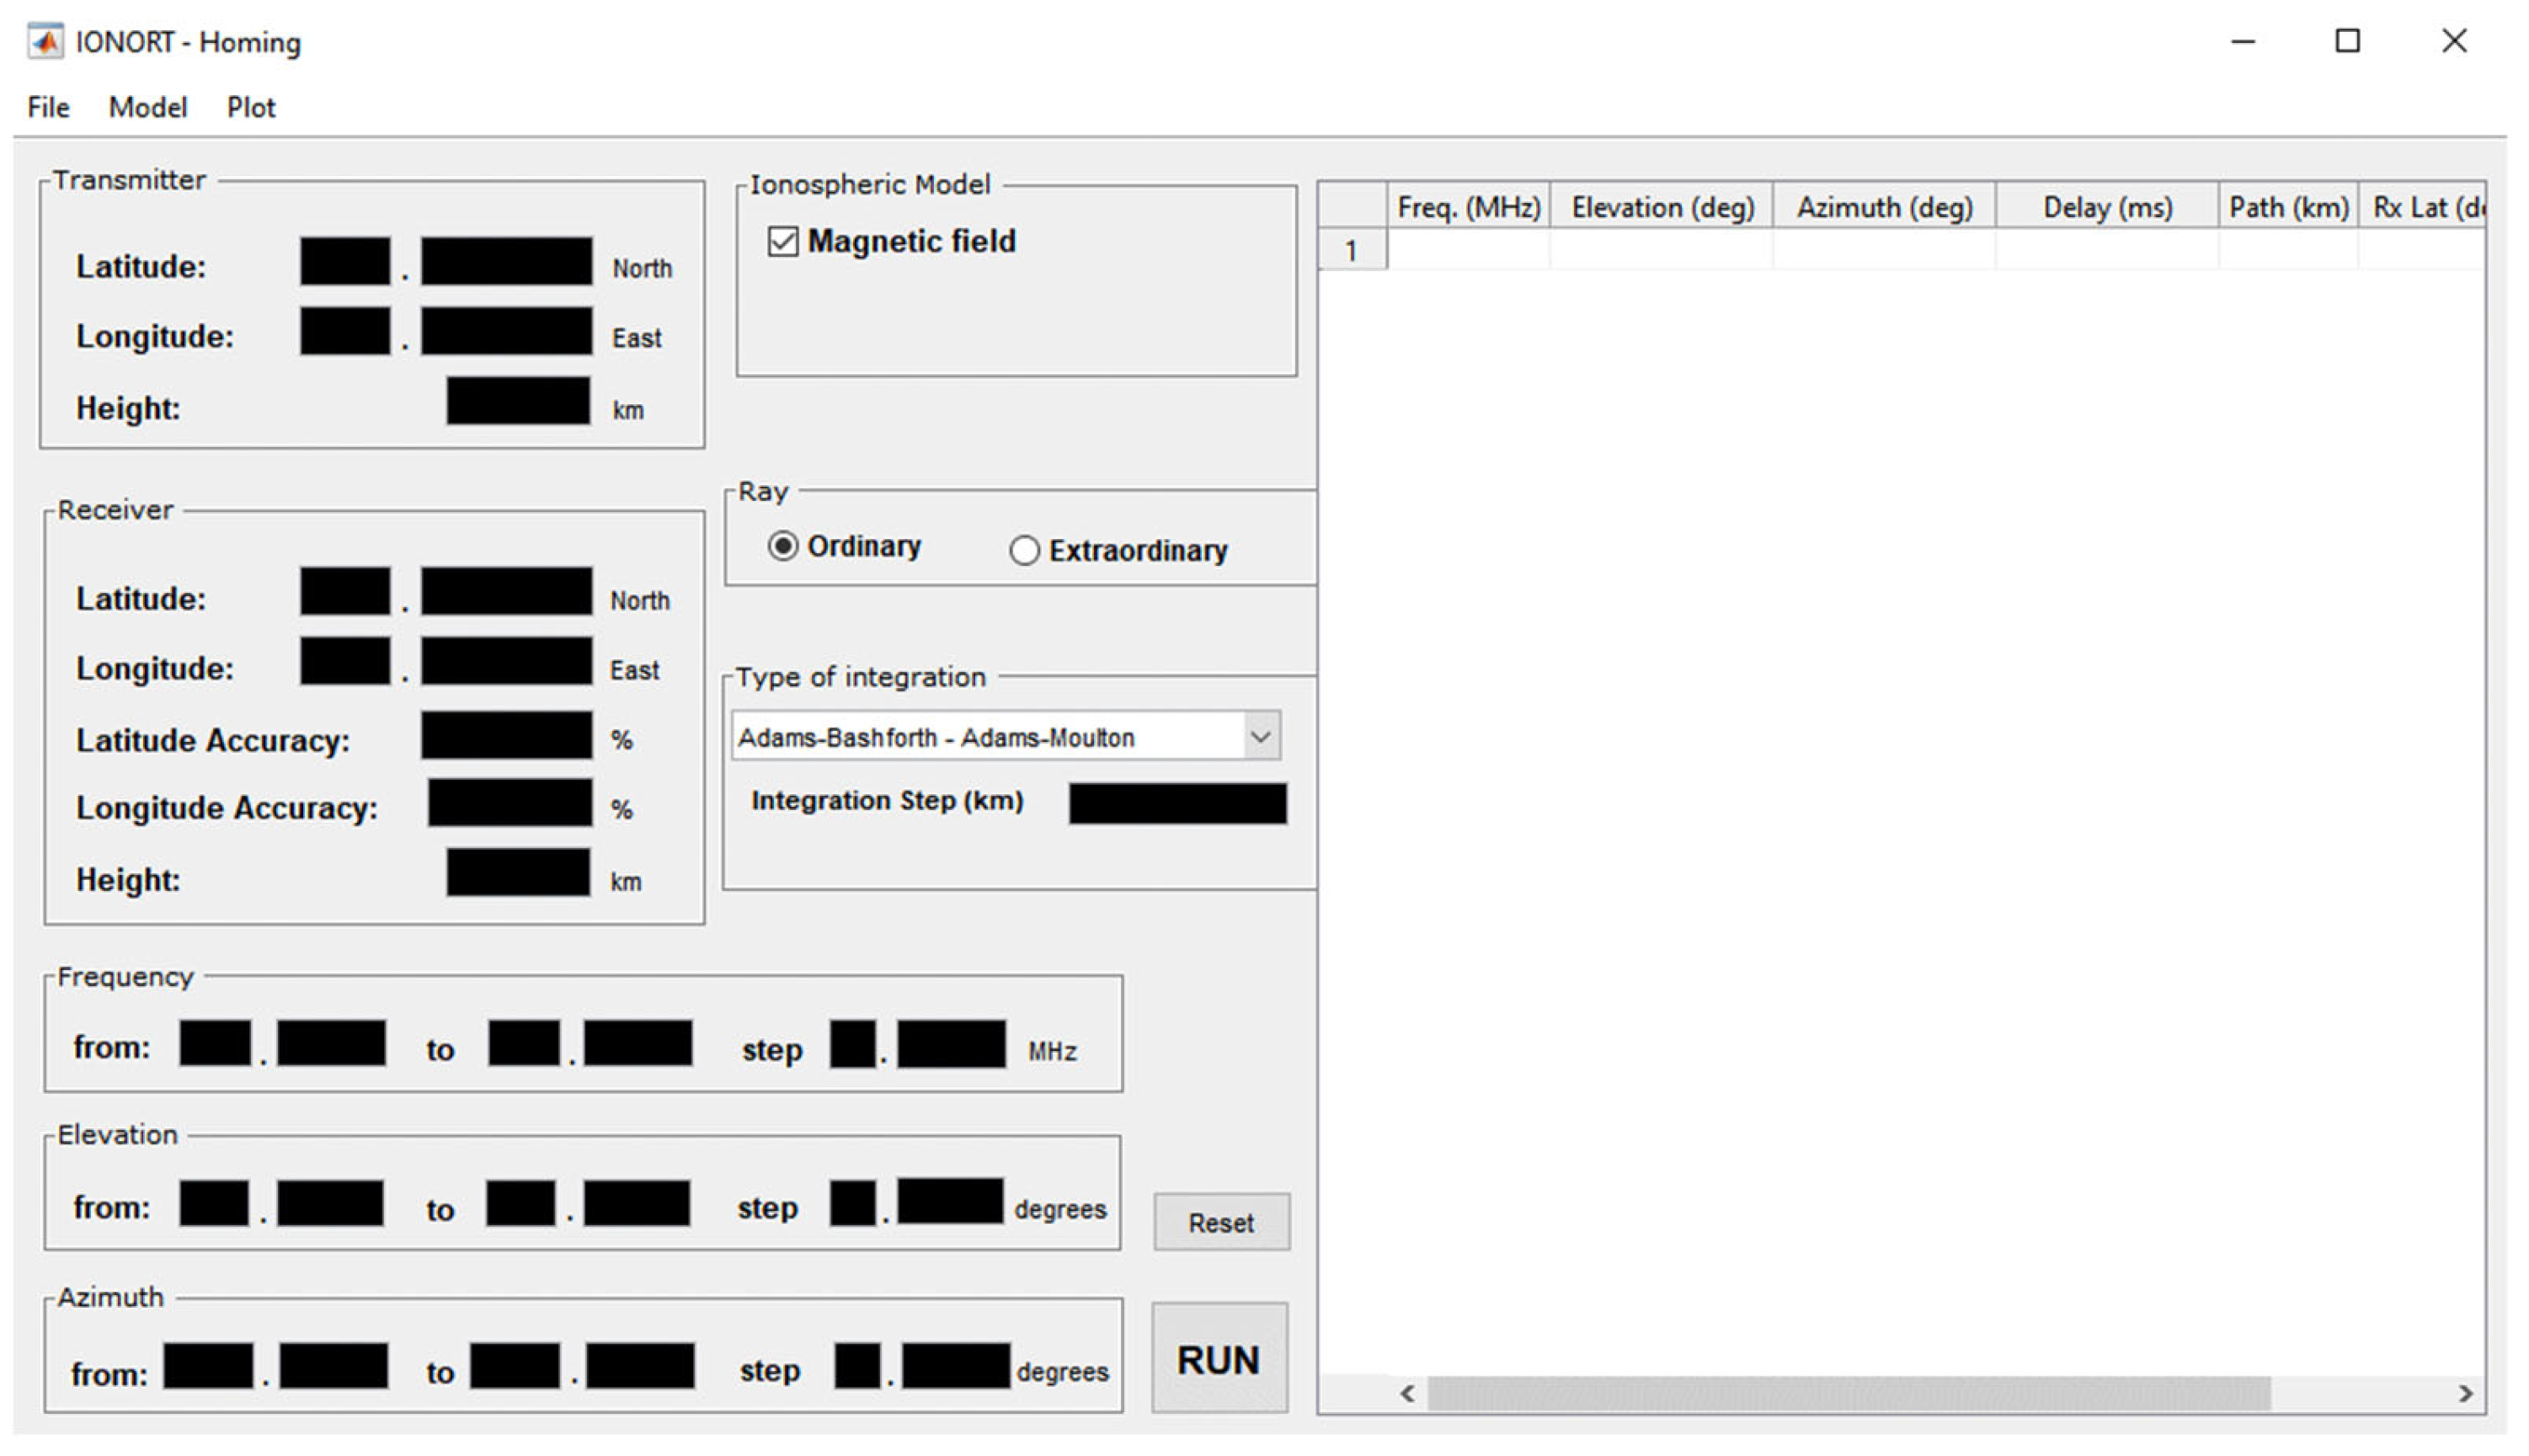The height and width of the screenshot is (1456, 2529).
Task: Click the Transmitter Height field
Action: 518,401
